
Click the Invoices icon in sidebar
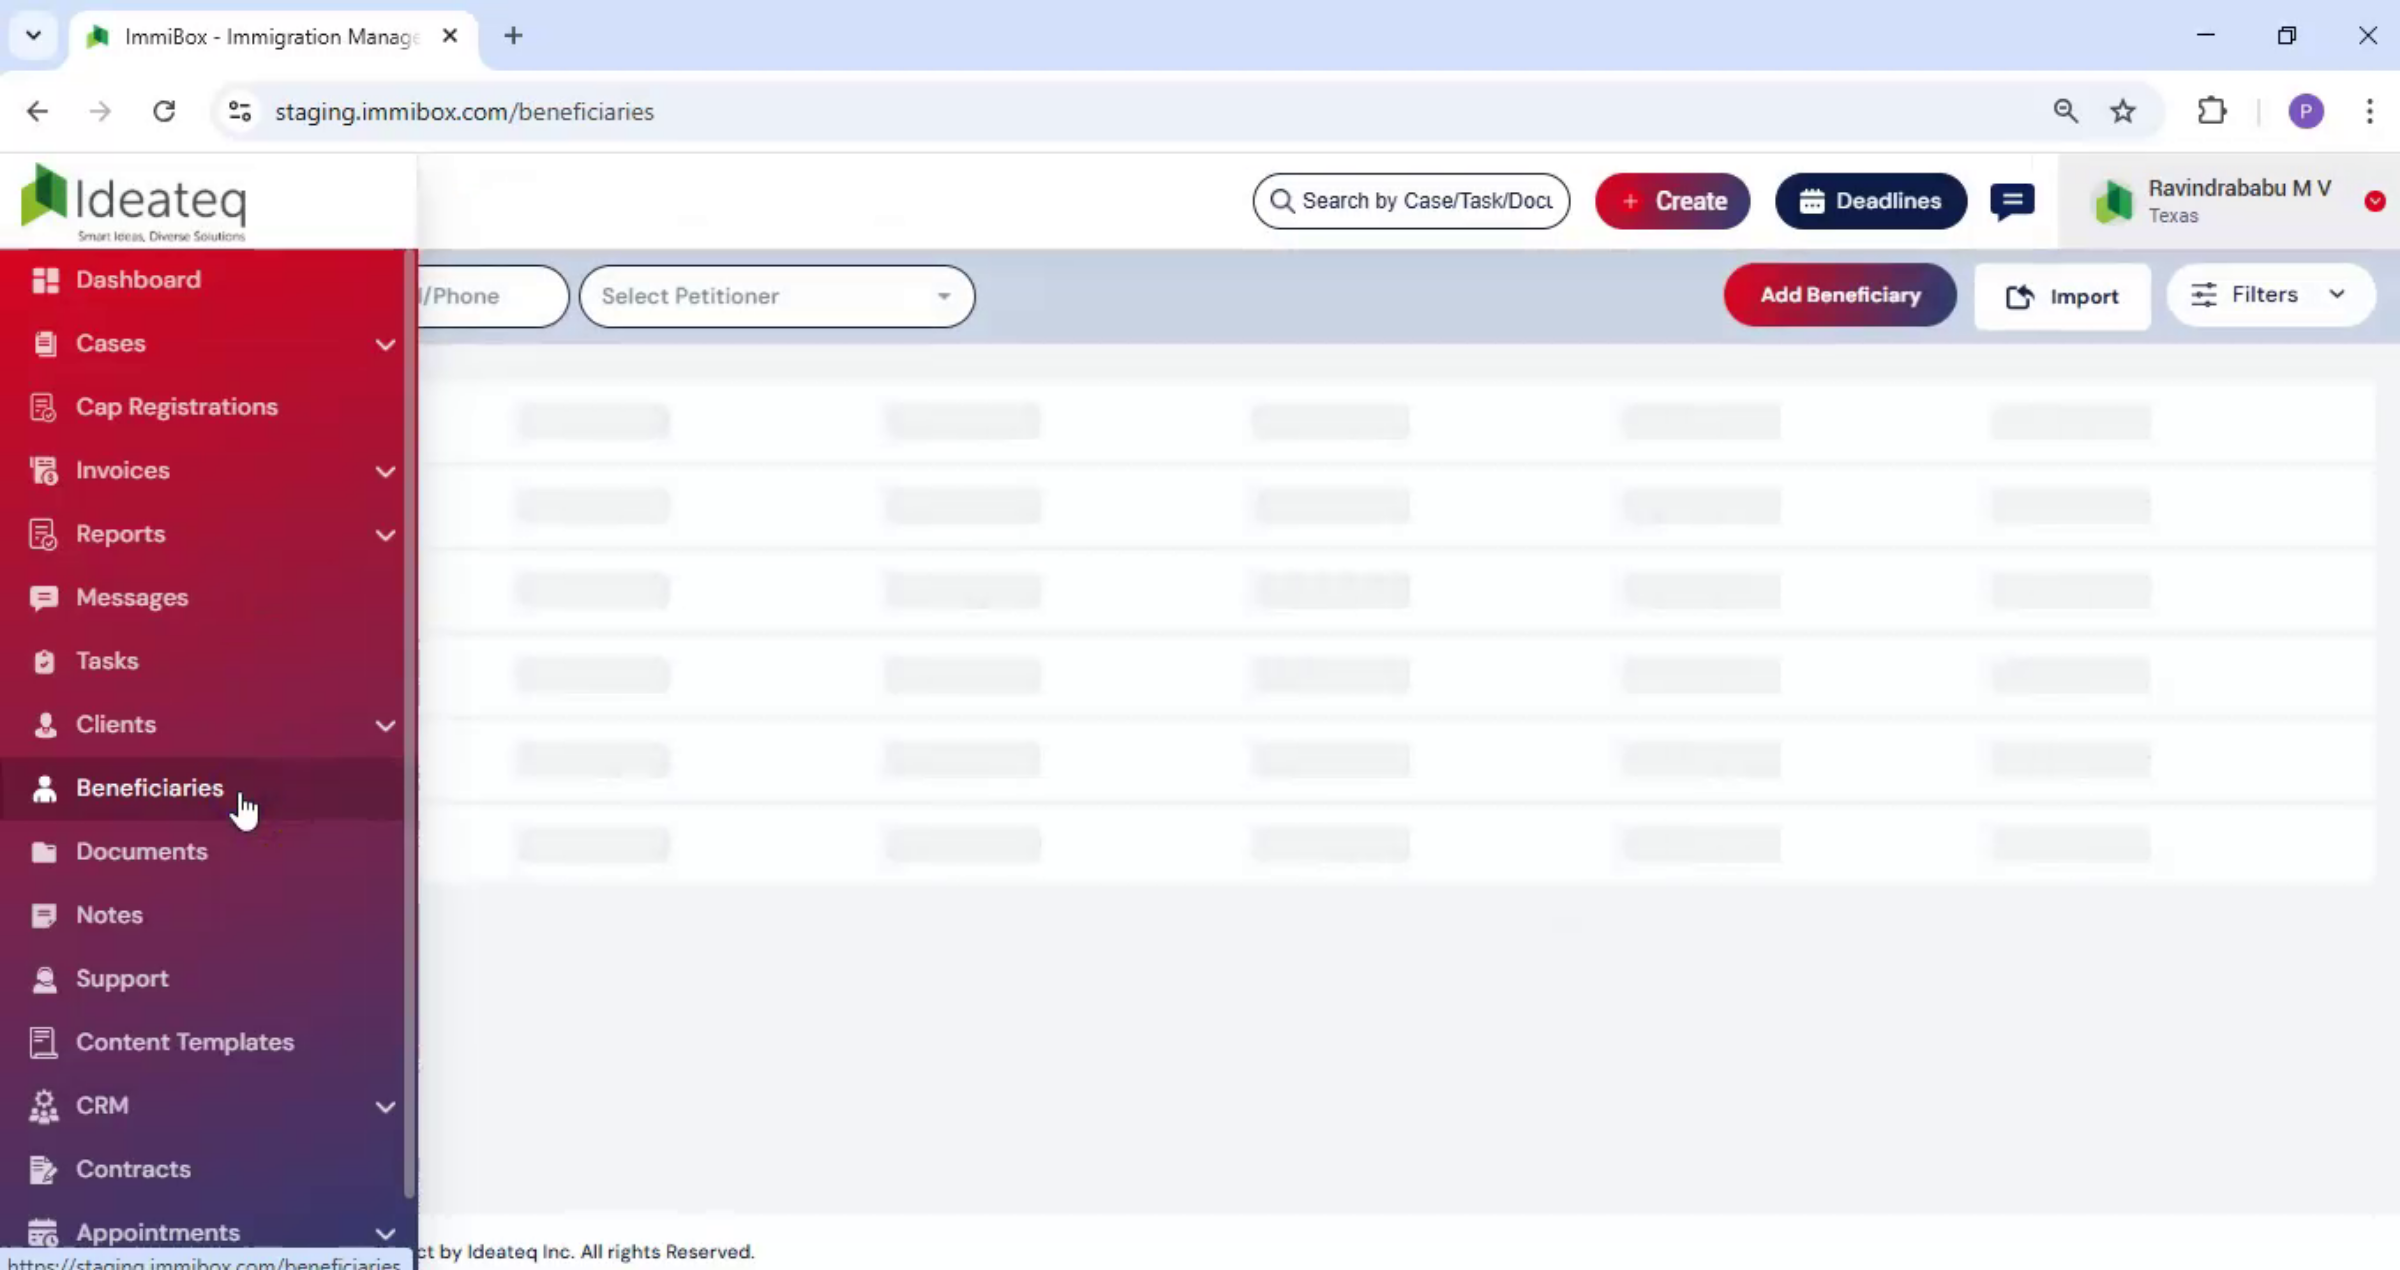pos(43,470)
